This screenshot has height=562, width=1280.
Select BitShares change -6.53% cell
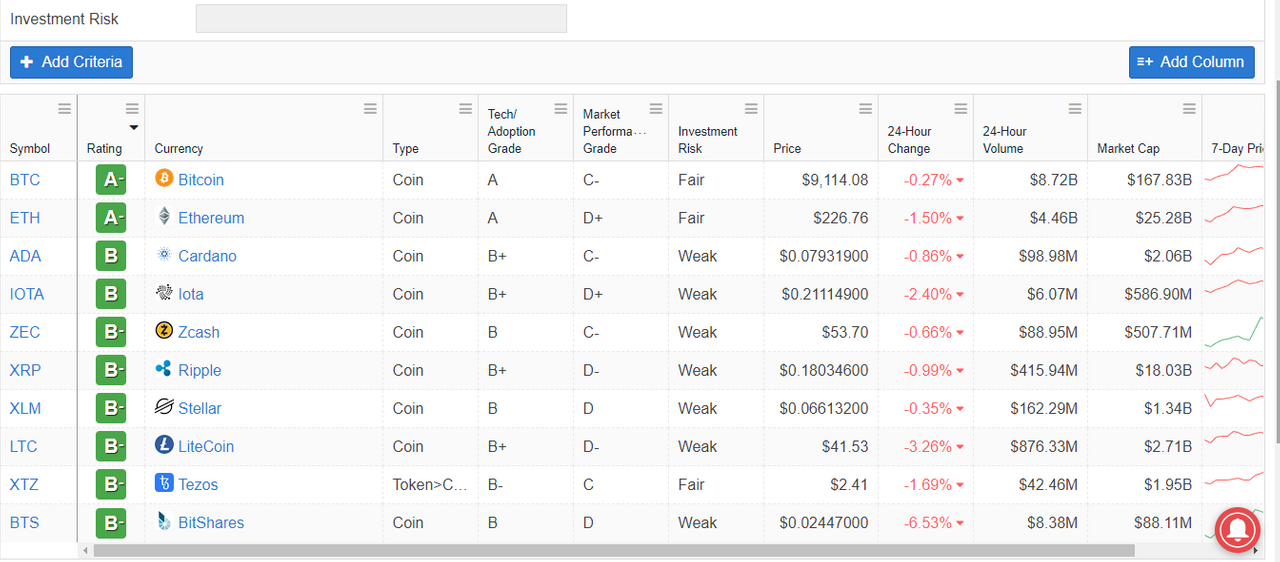pos(926,522)
